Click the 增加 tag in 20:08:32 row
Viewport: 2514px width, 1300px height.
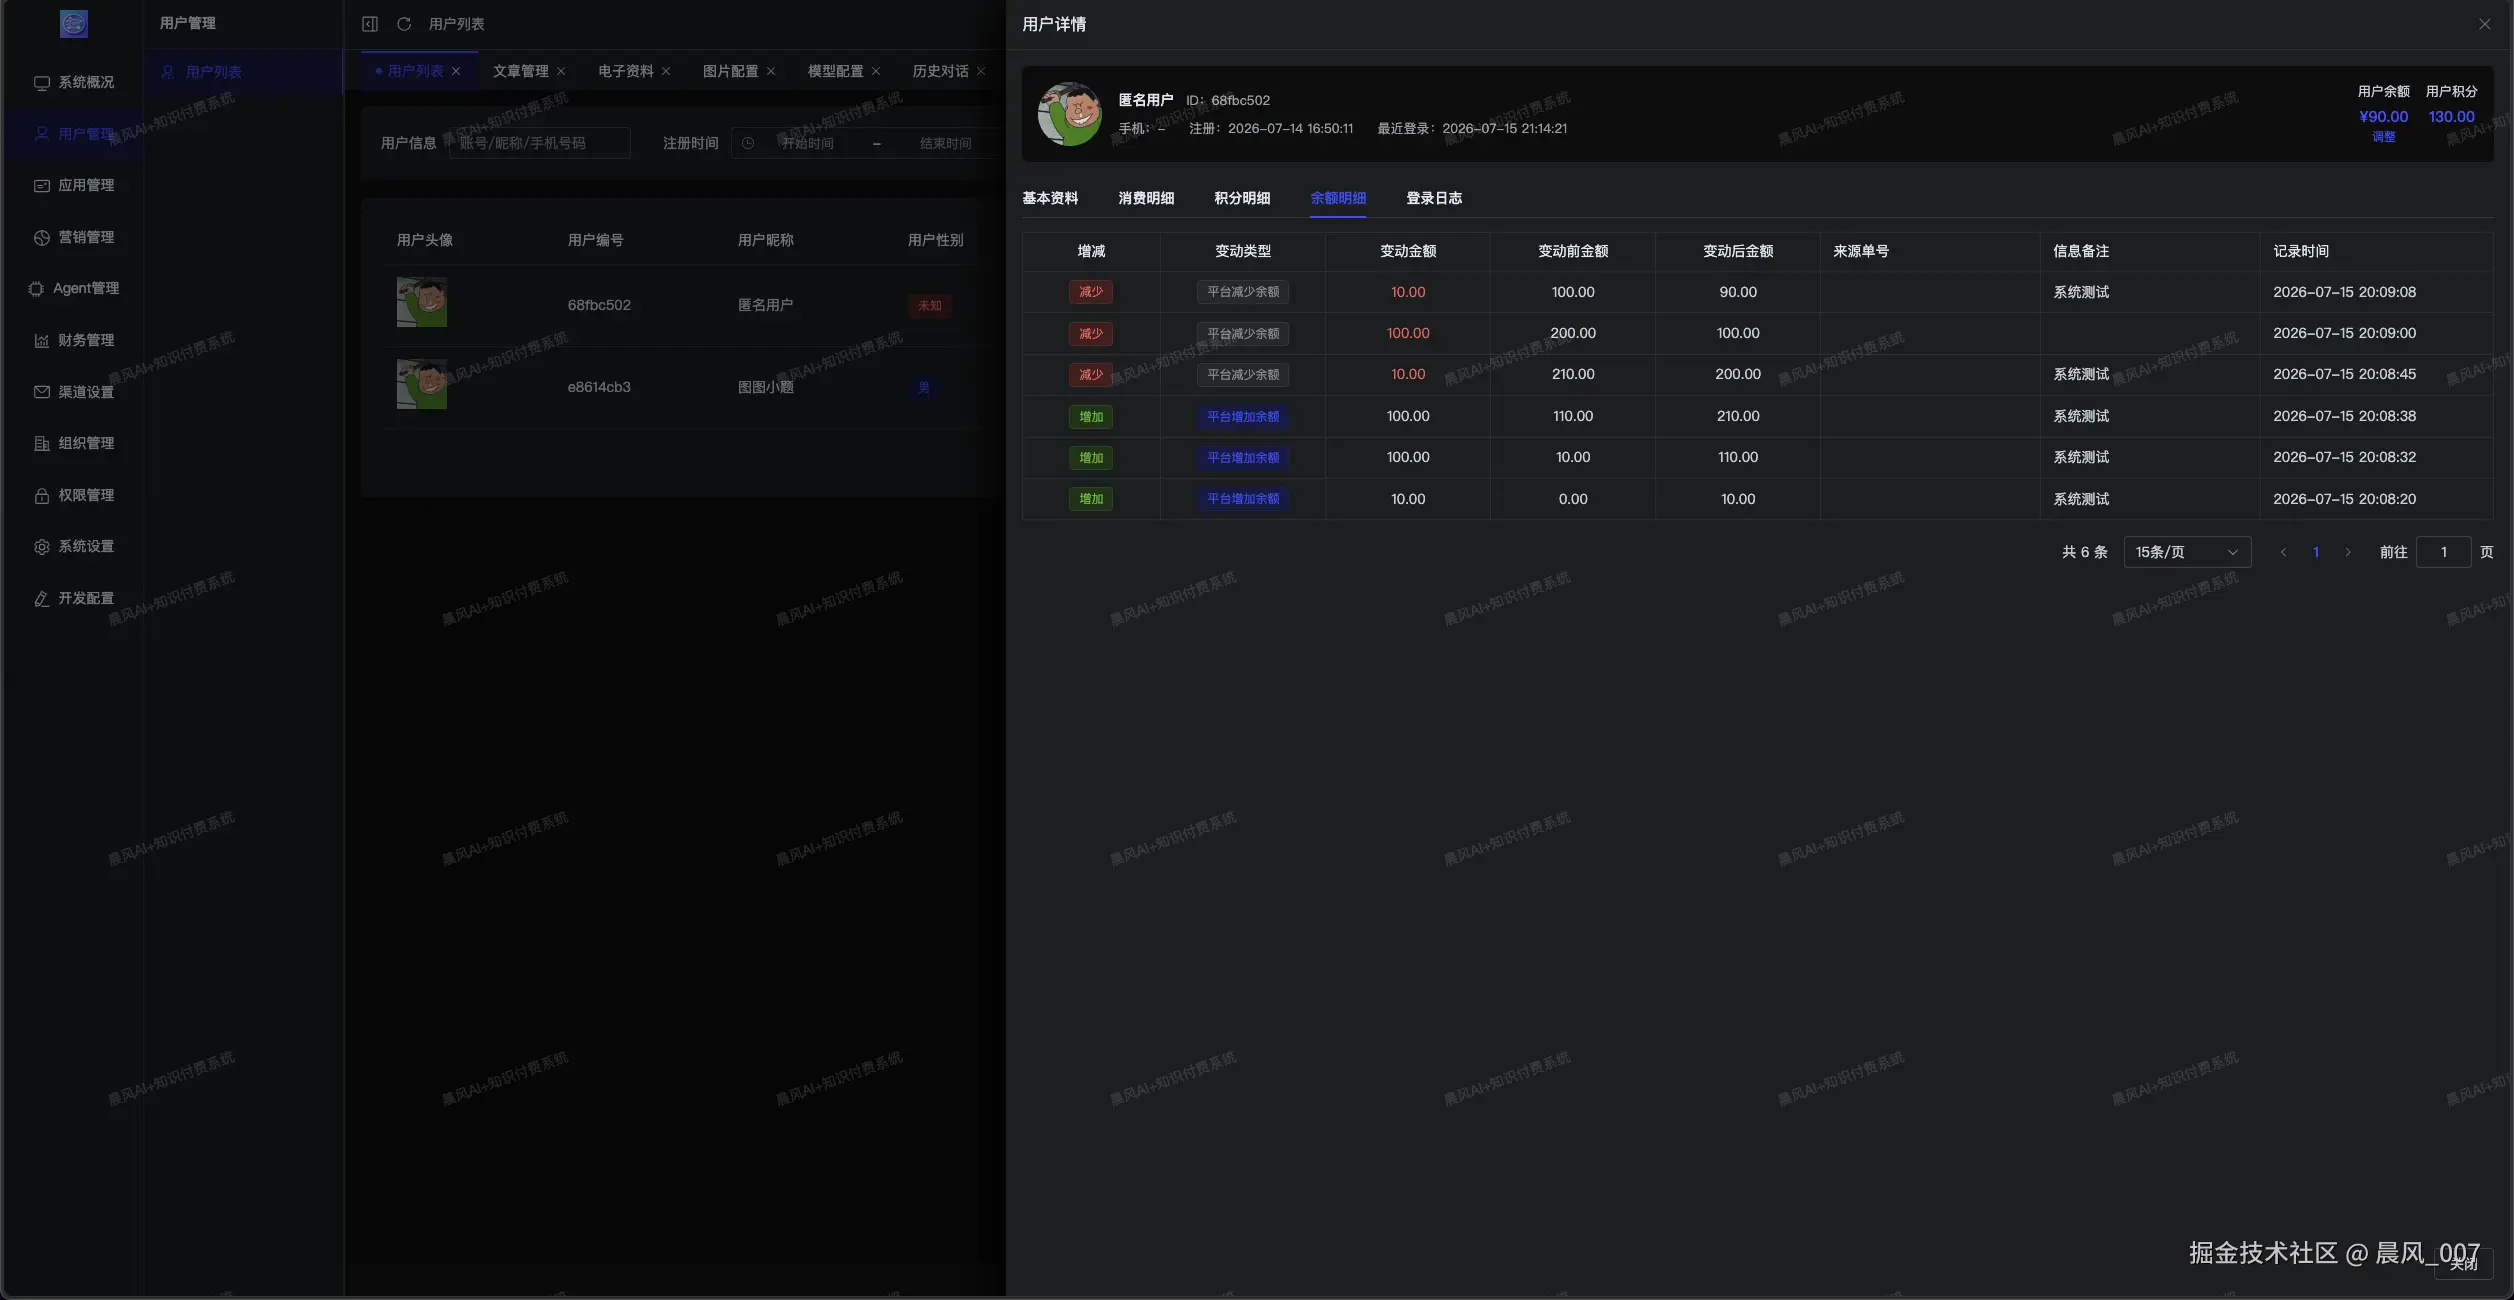point(1091,458)
